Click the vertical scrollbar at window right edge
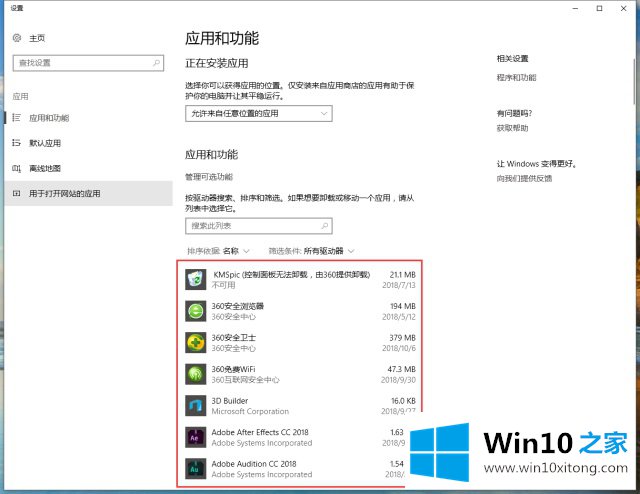 (x=634, y=82)
